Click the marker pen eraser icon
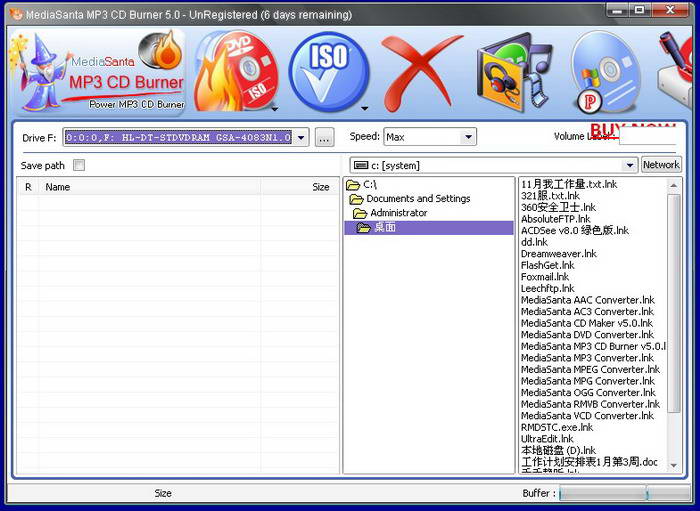The height and width of the screenshot is (511, 700). pyautogui.click(x=674, y=69)
